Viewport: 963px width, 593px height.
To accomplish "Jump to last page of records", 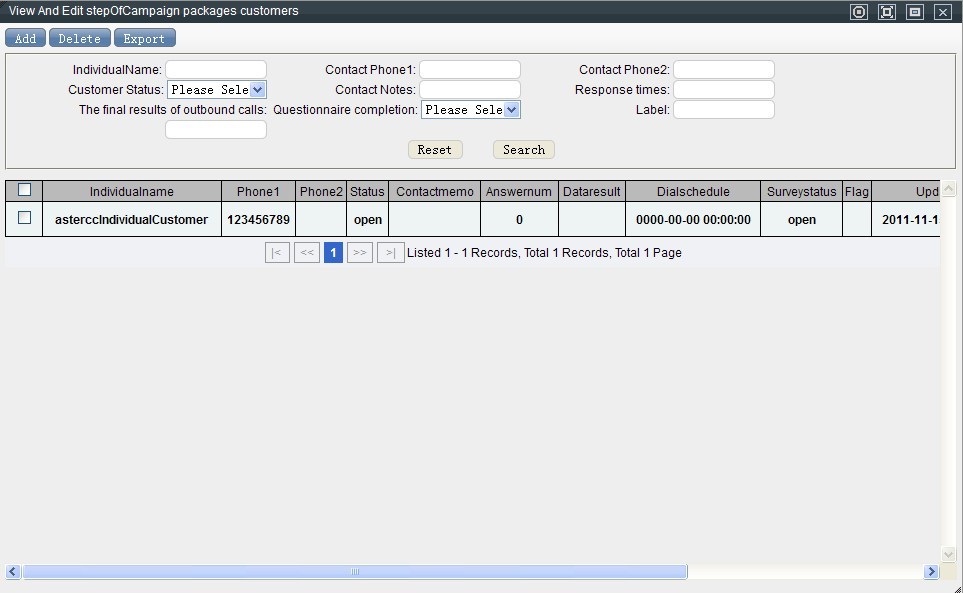I will click(x=390, y=253).
